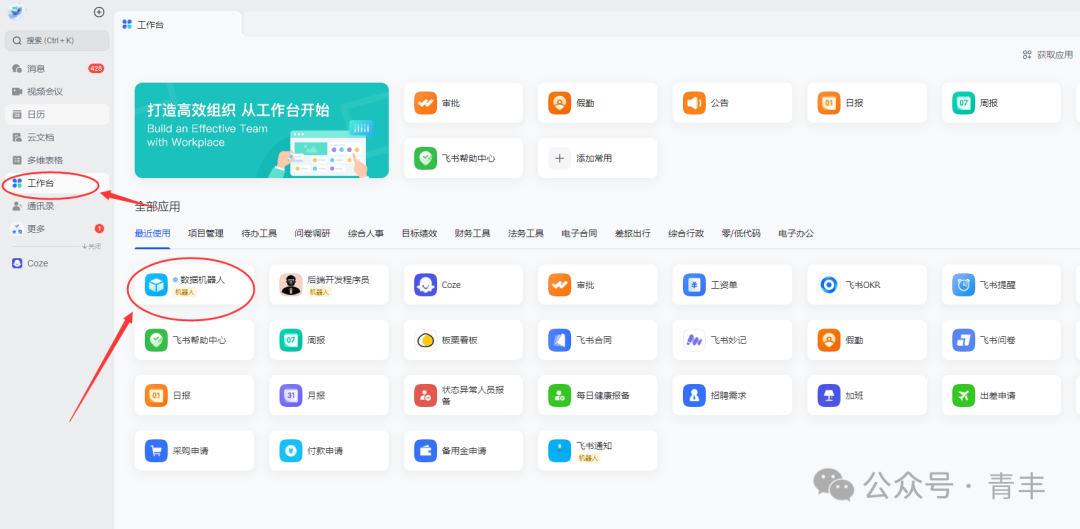The height and width of the screenshot is (529, 1080).
Task: Open the 付款申请 payment request app
Action: click(329, 450)
